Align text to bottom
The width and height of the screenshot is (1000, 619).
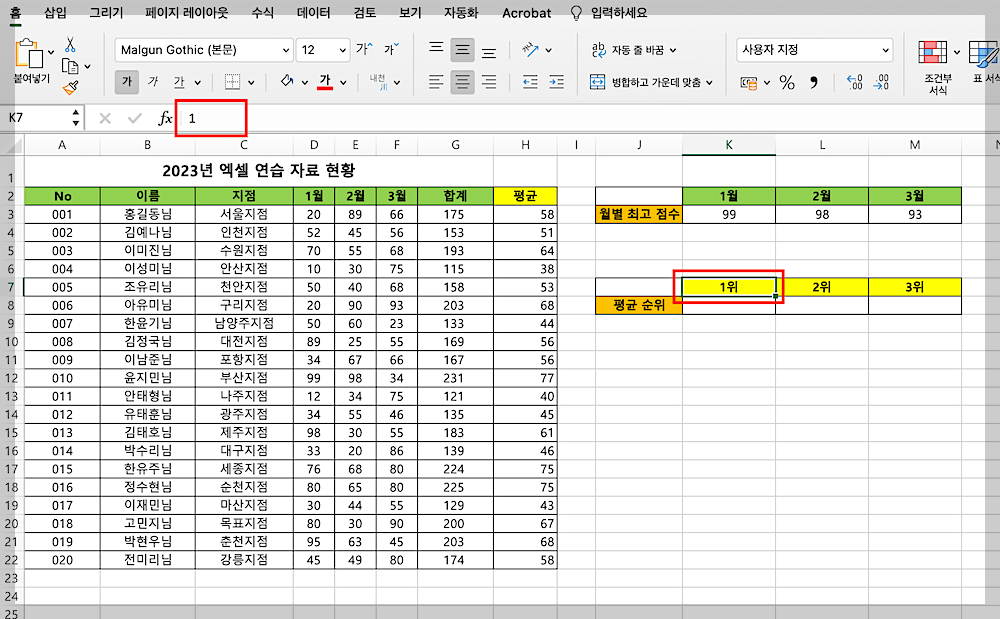coord(489,51)
